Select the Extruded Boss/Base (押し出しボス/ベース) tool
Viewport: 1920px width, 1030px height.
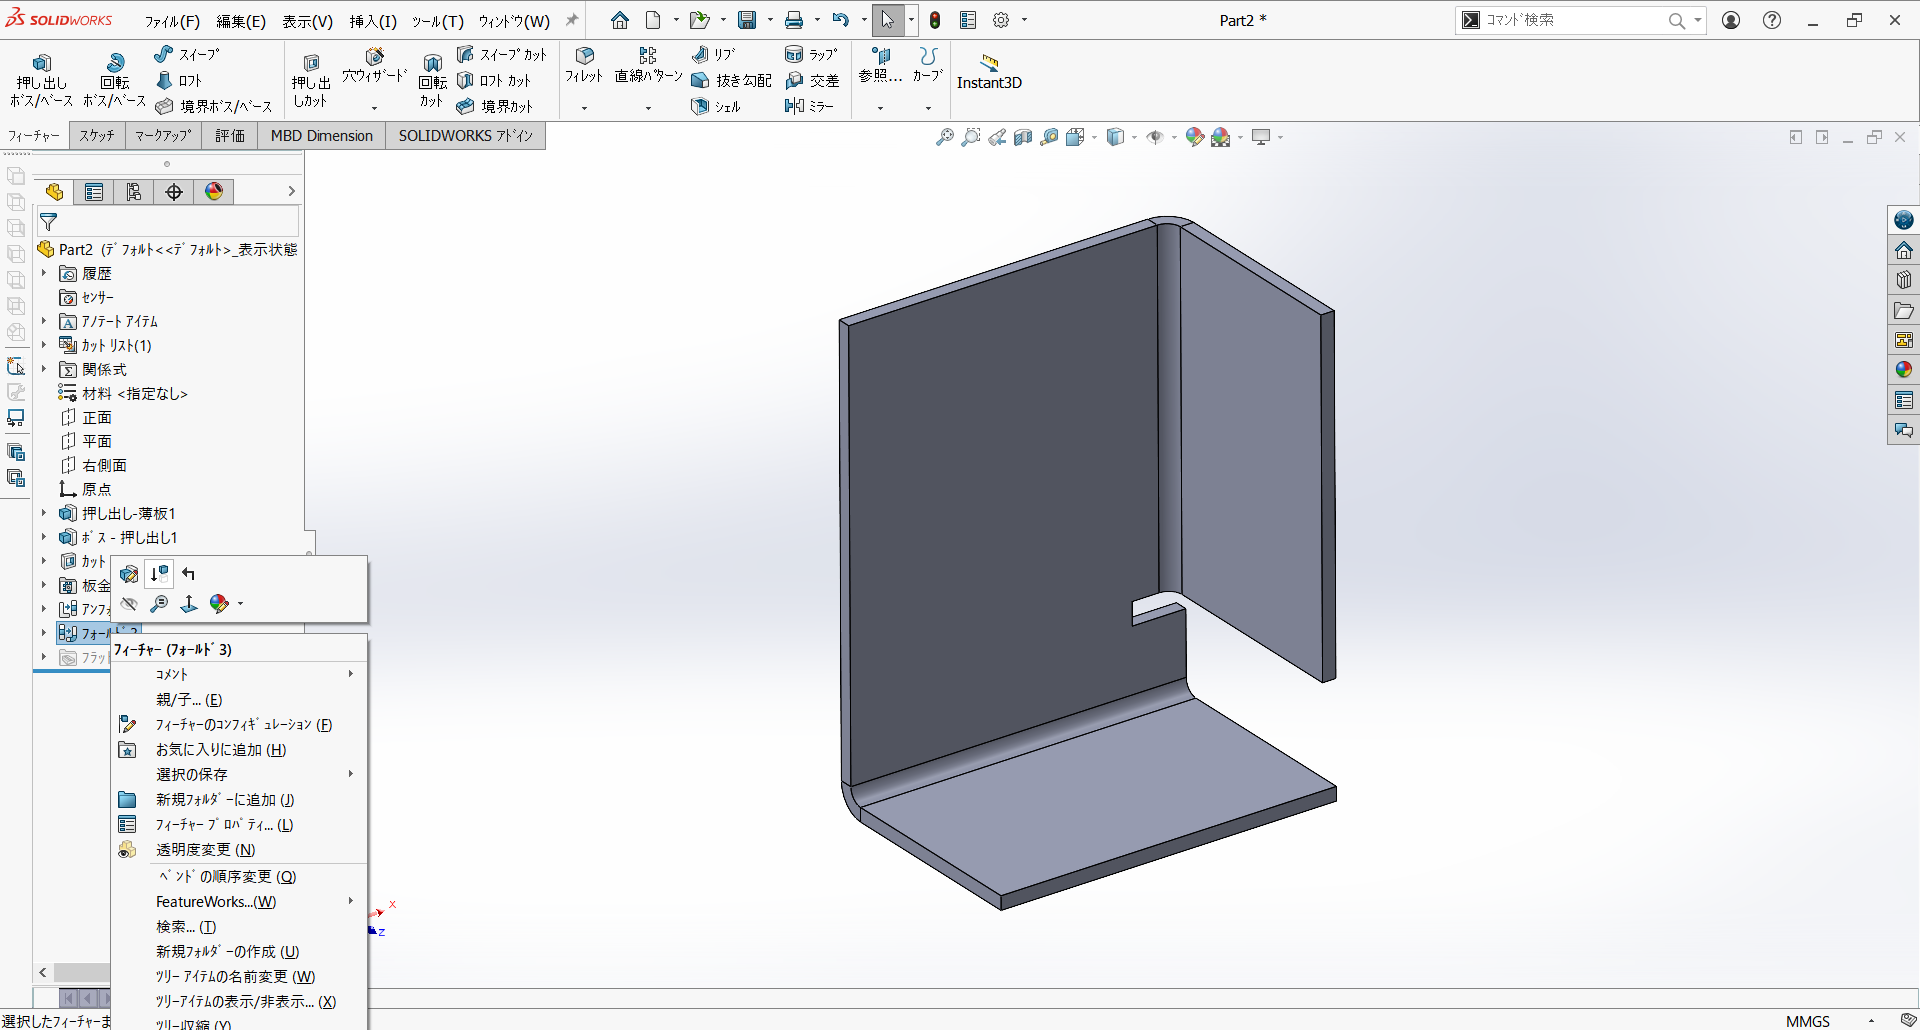pos(41,80)
